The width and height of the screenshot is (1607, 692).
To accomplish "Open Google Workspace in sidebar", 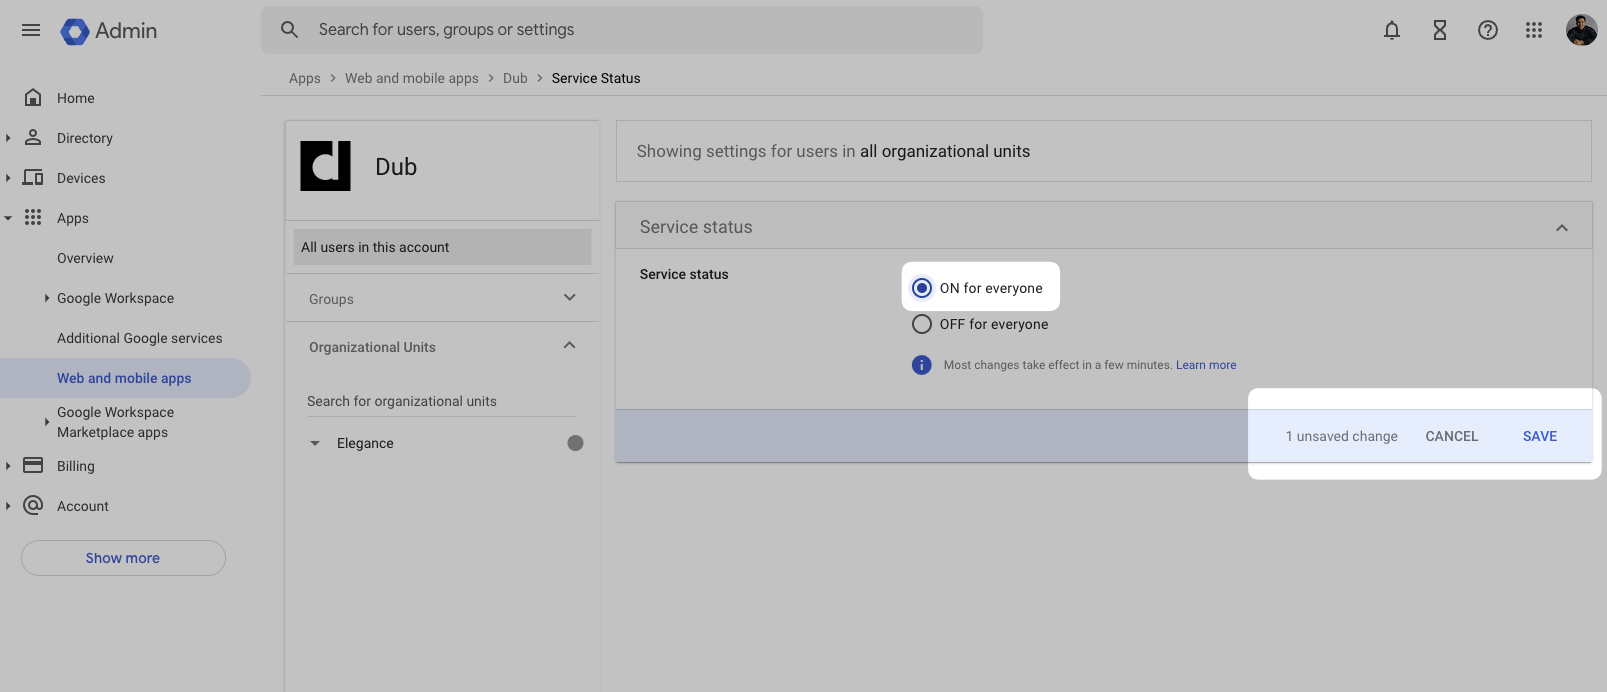I will (115, 298).
